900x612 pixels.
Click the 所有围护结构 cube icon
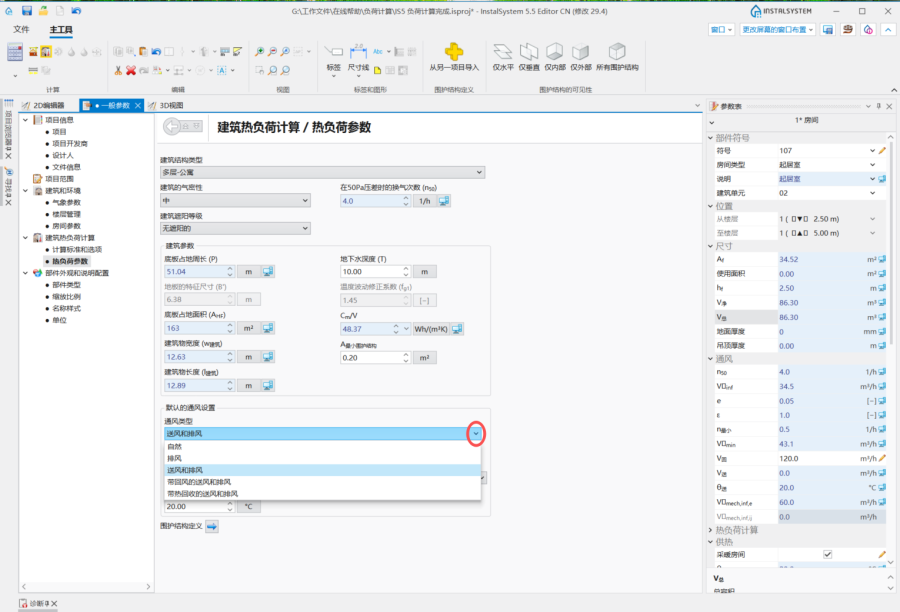pos(617,52)
